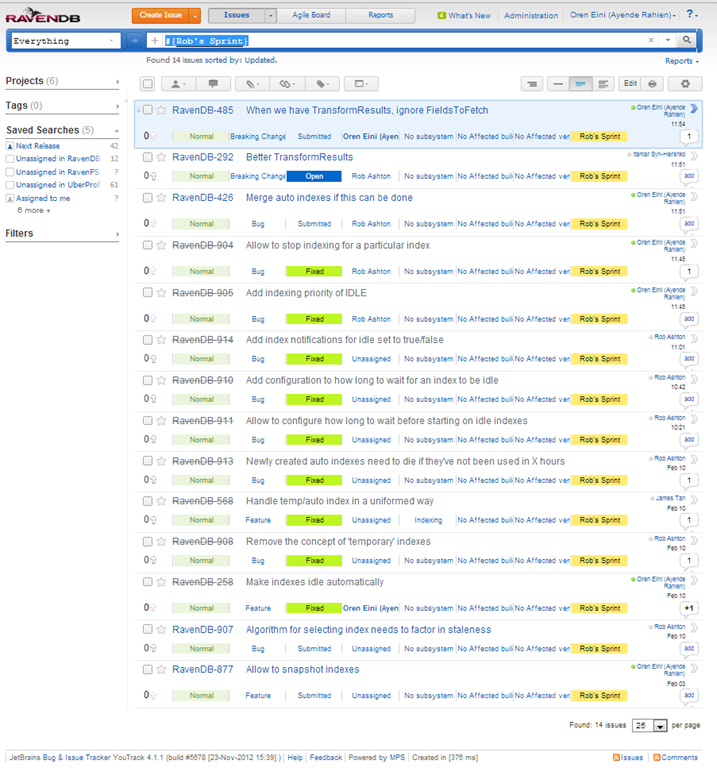Switch to the Agile Board tab
This screenshot has height=768, width=717.
(311, 15)
